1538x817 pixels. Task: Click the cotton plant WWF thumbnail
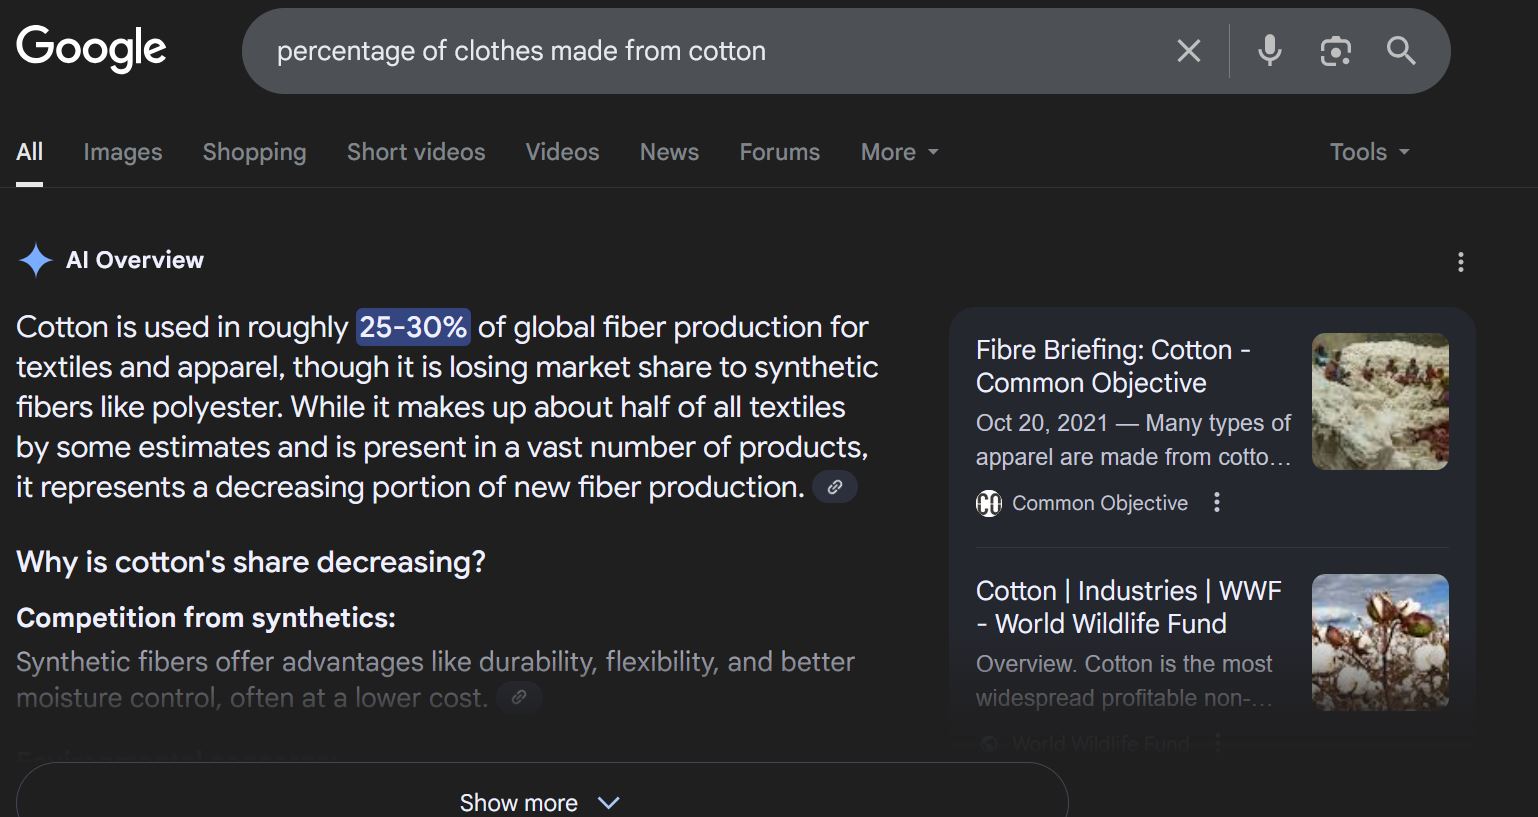click(x=1379, y=642)
